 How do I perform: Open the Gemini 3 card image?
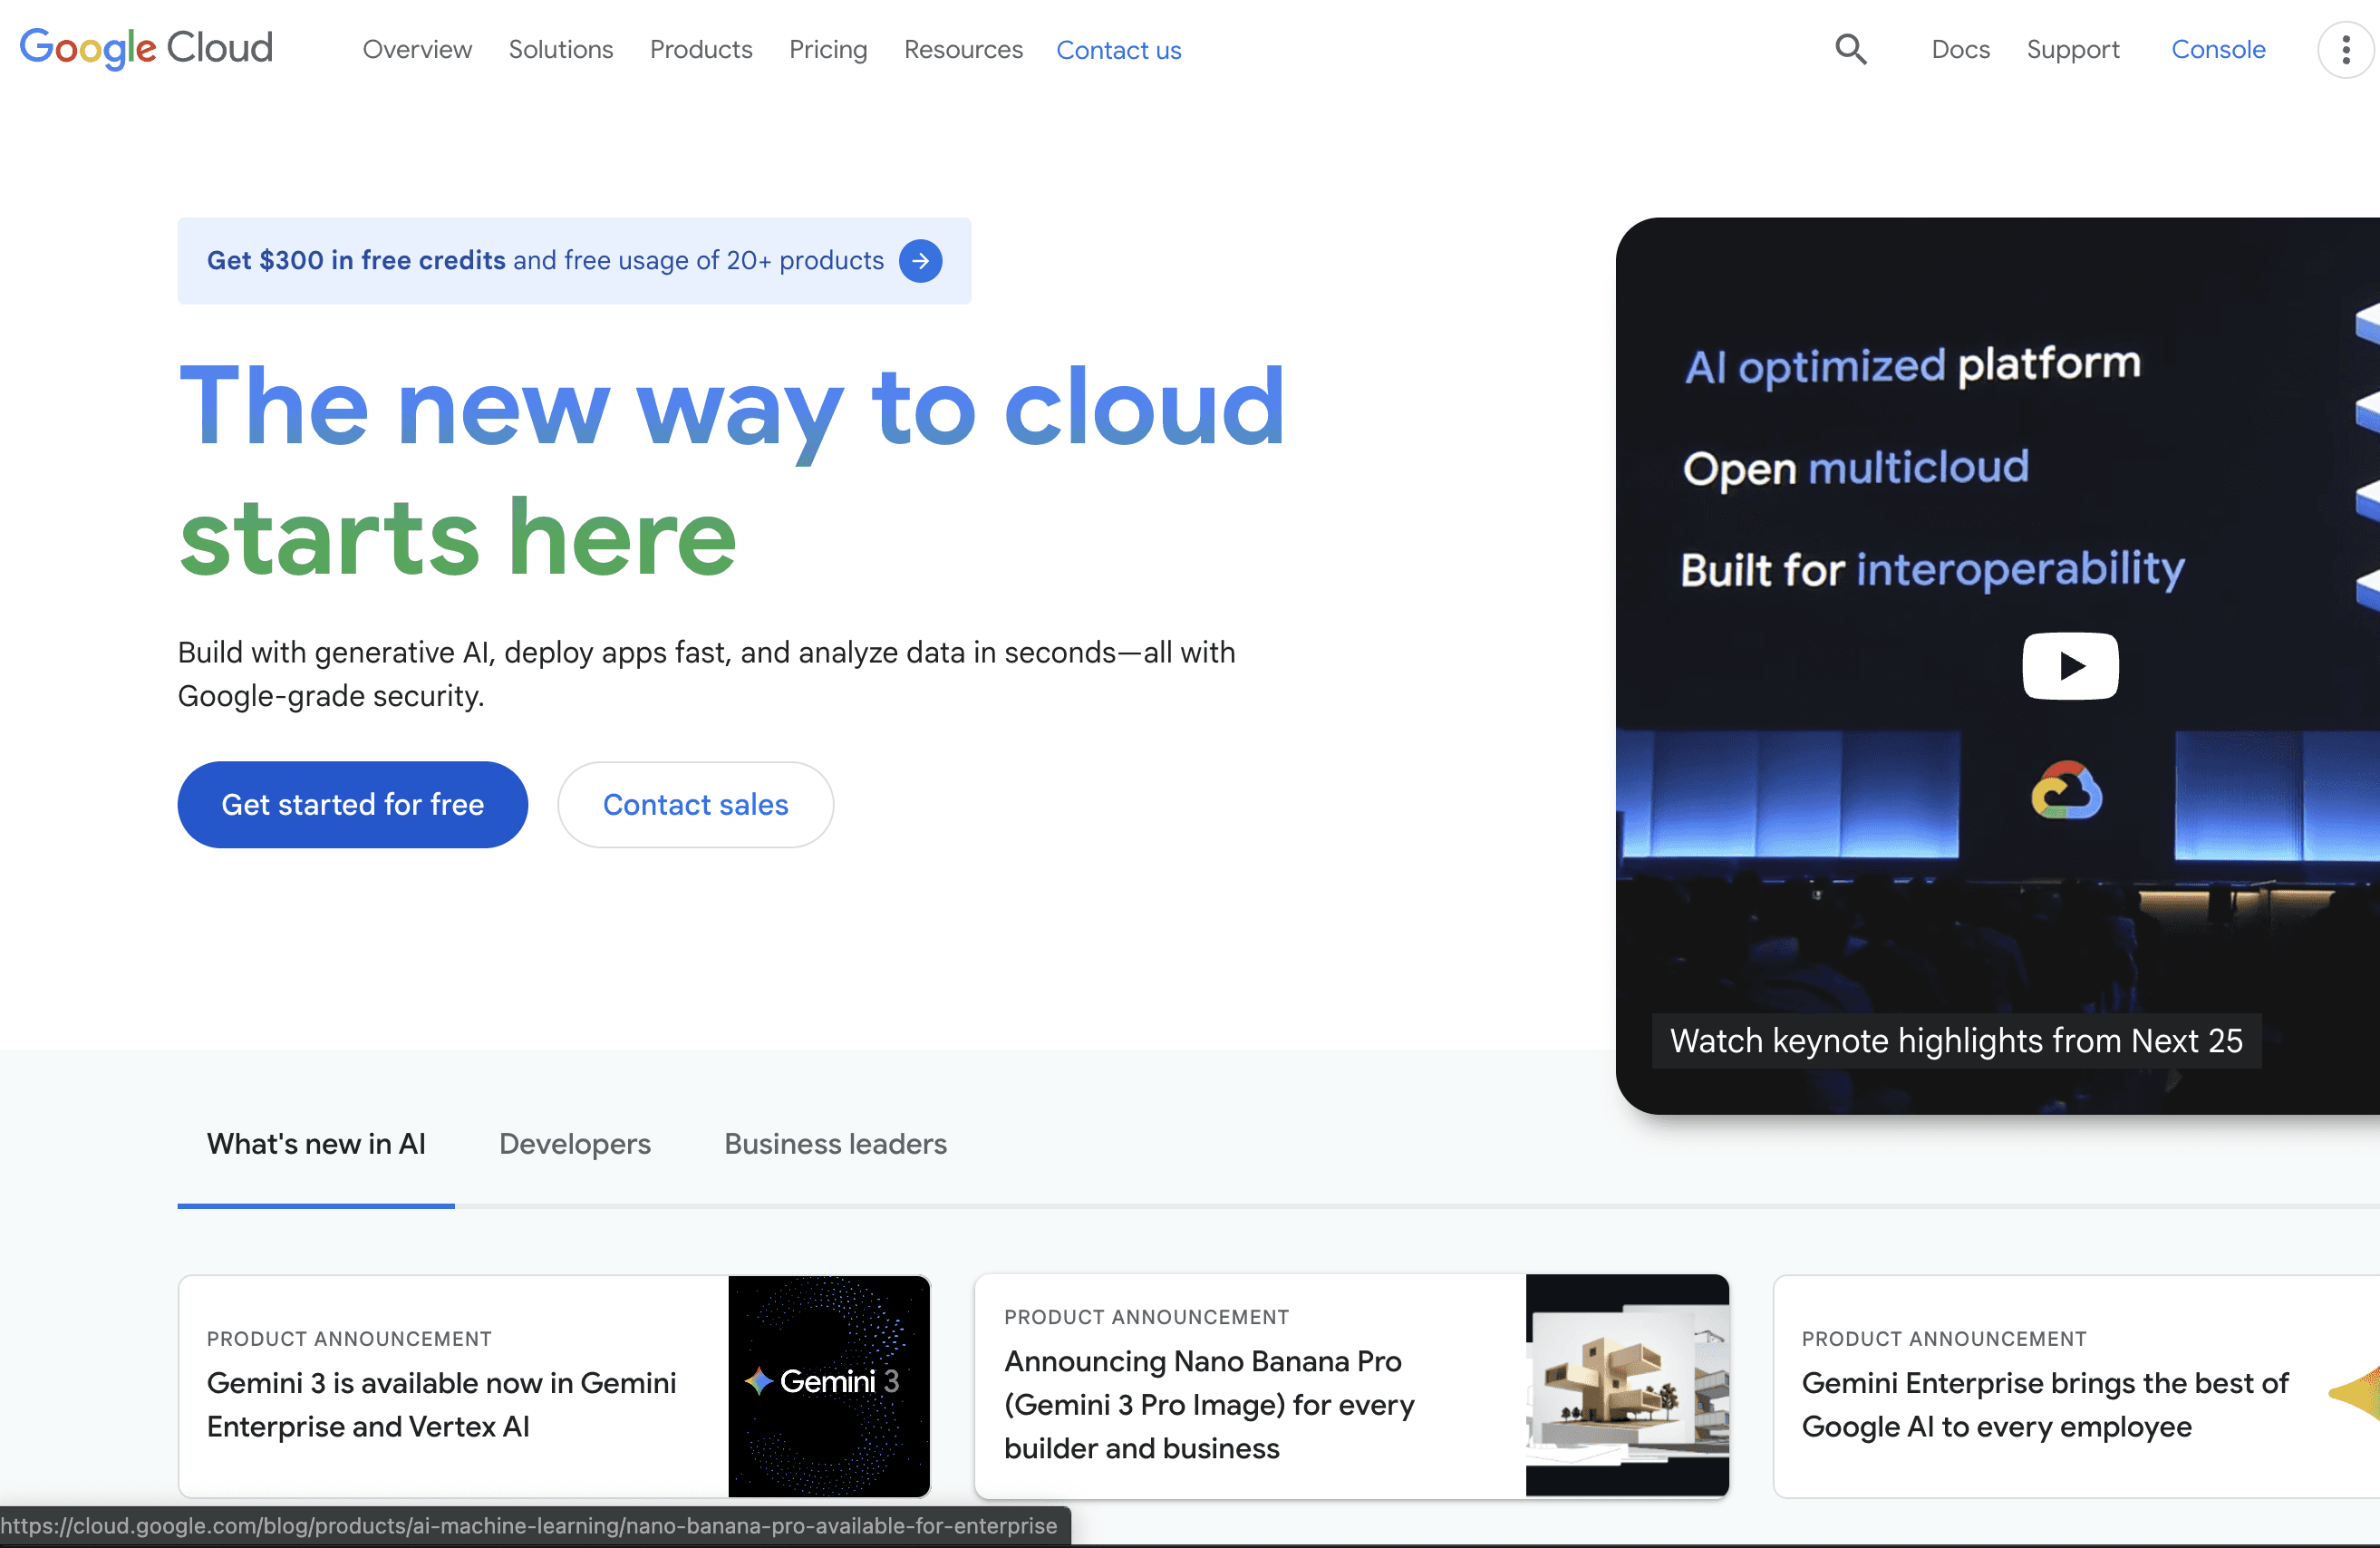[x=829, y=1385]
